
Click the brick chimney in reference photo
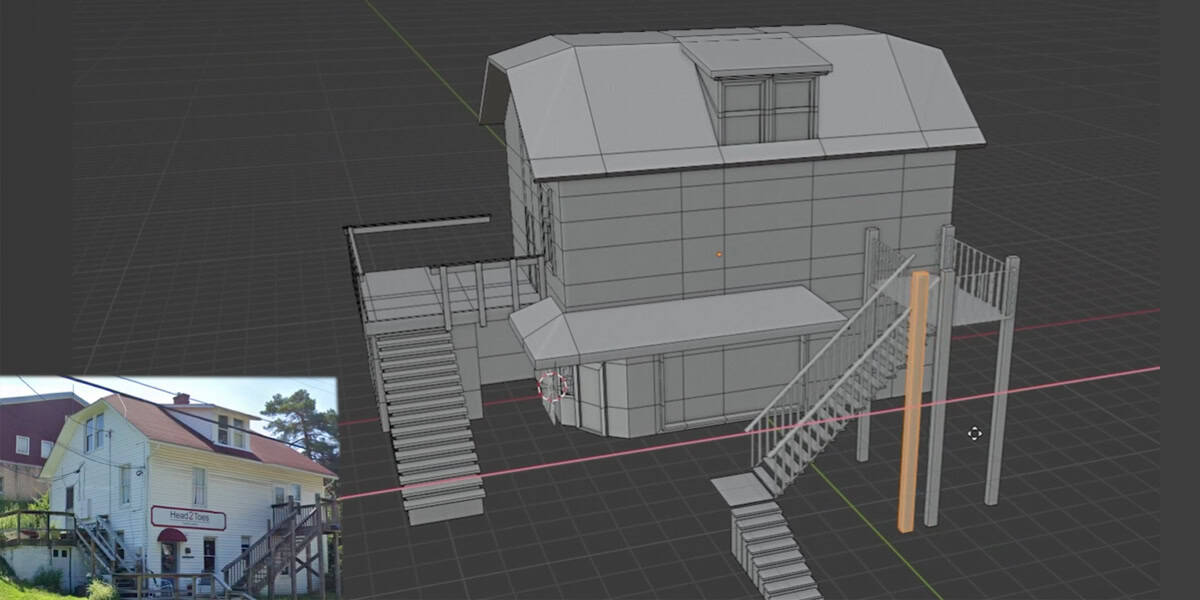point(180,399)
